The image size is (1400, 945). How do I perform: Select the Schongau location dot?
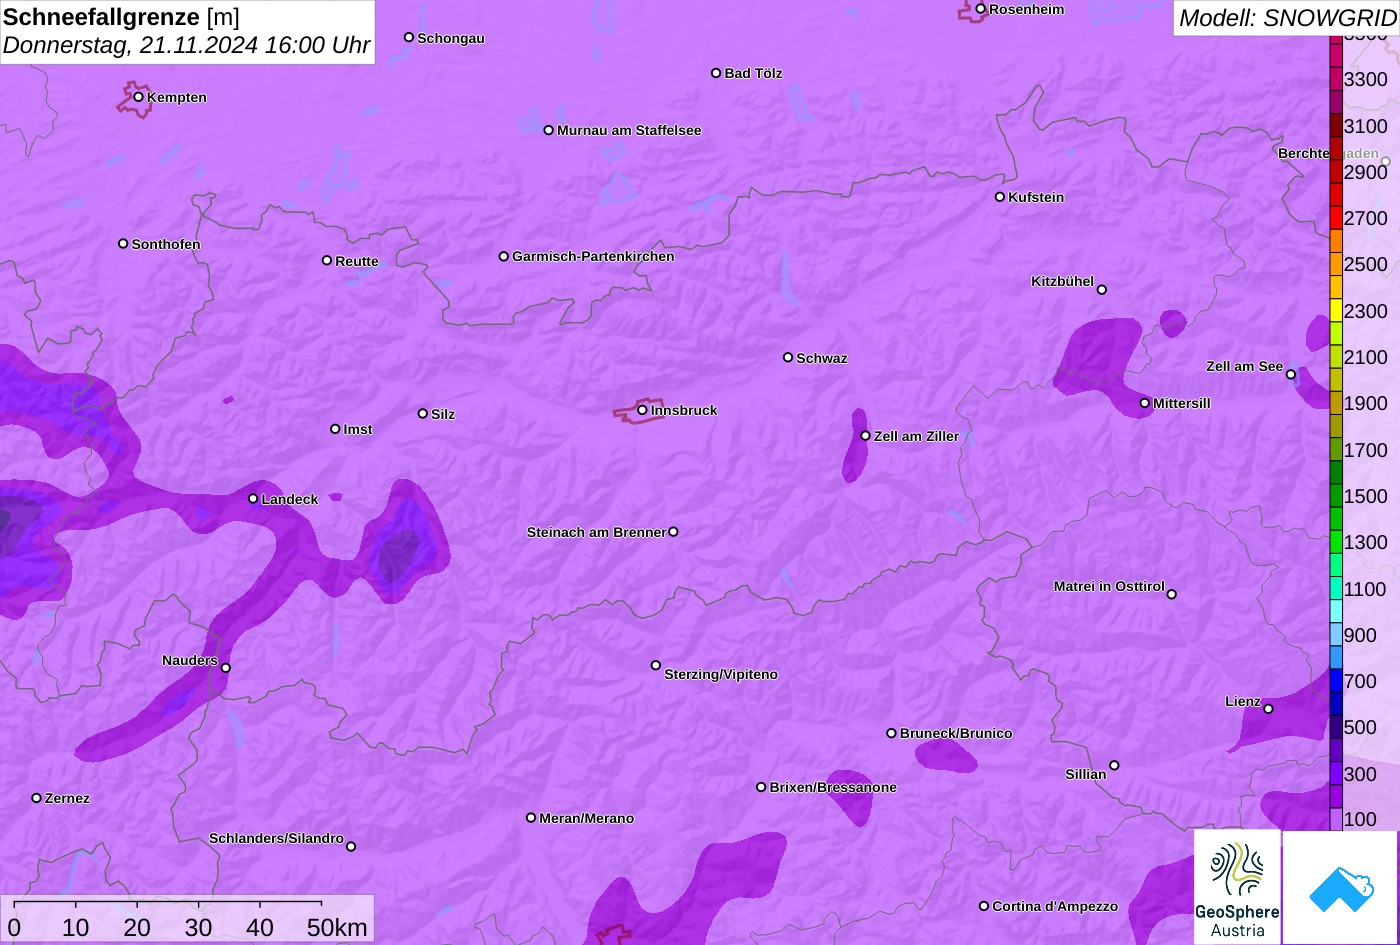tap(408, 37)
